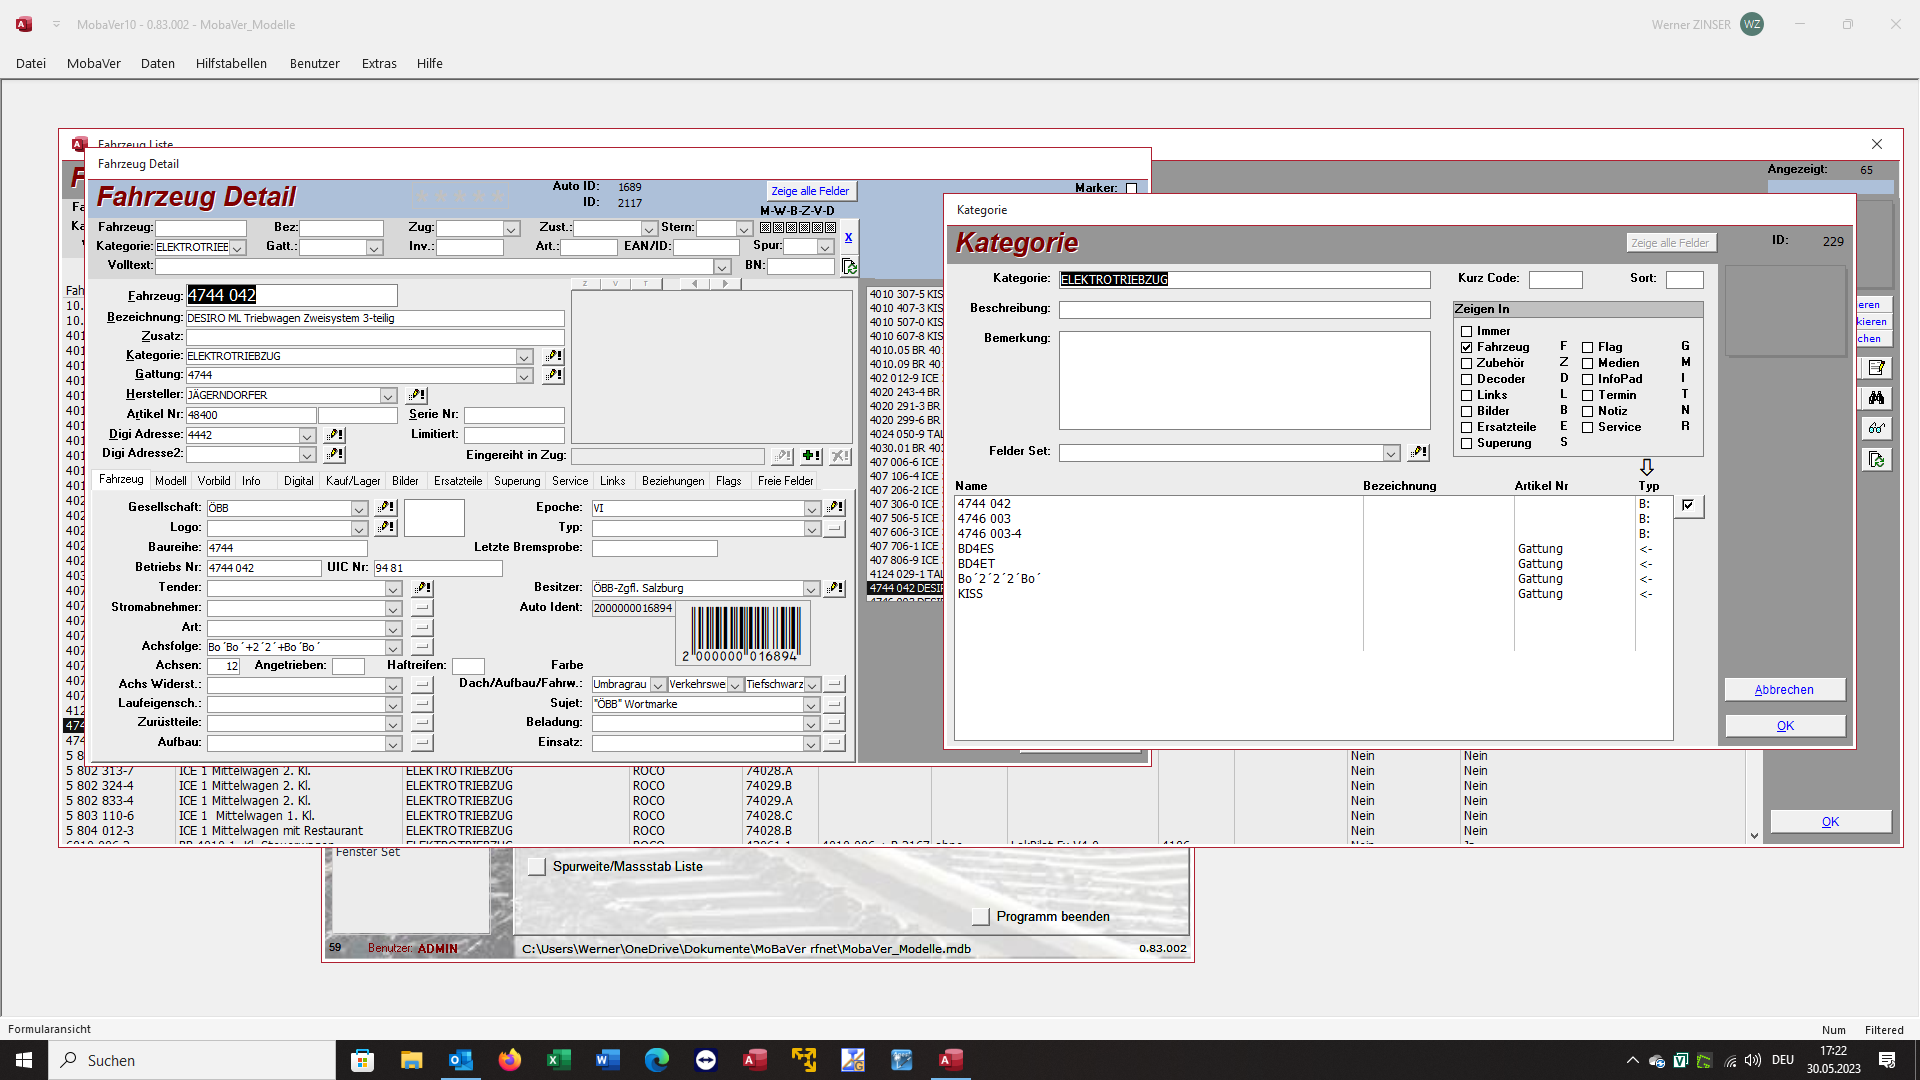Open the Hilfstabellen menu

(231, 63)
